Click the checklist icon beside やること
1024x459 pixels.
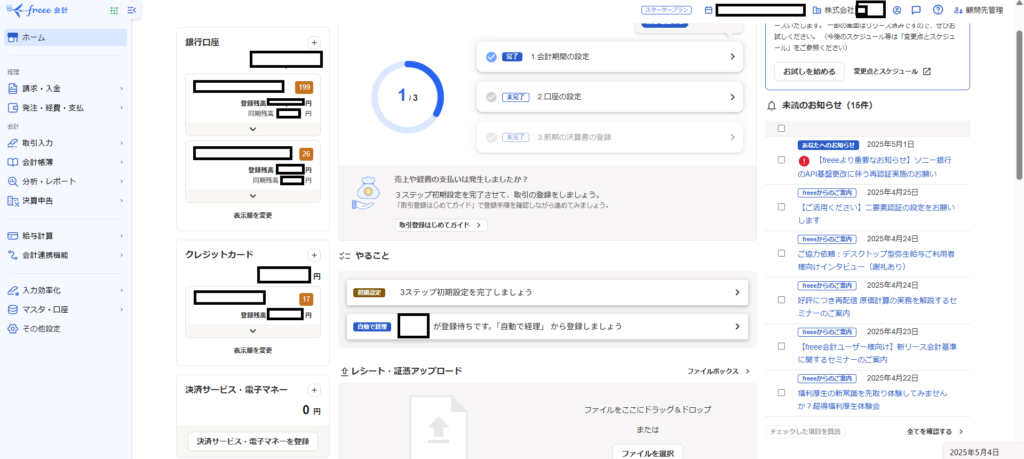click(x=345, y=256)
